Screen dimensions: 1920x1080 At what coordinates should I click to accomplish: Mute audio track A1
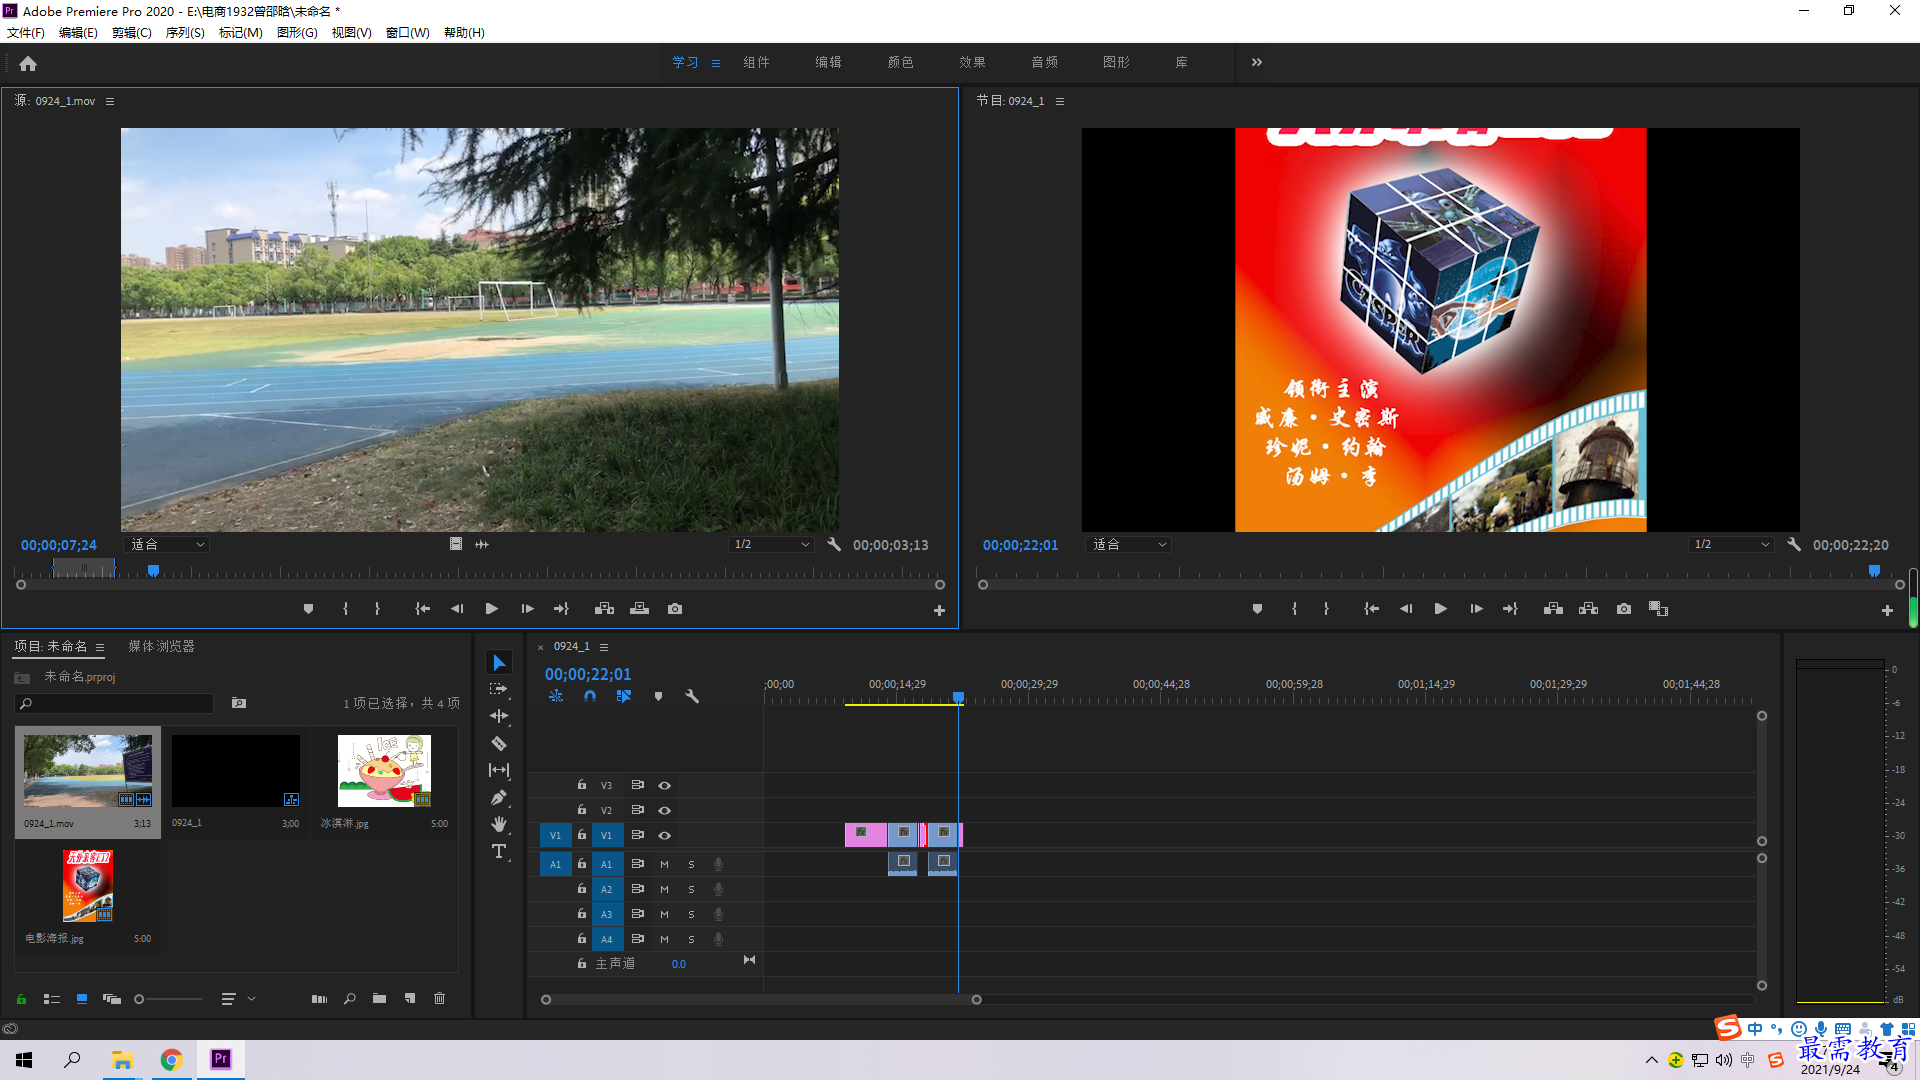point(664,864)
